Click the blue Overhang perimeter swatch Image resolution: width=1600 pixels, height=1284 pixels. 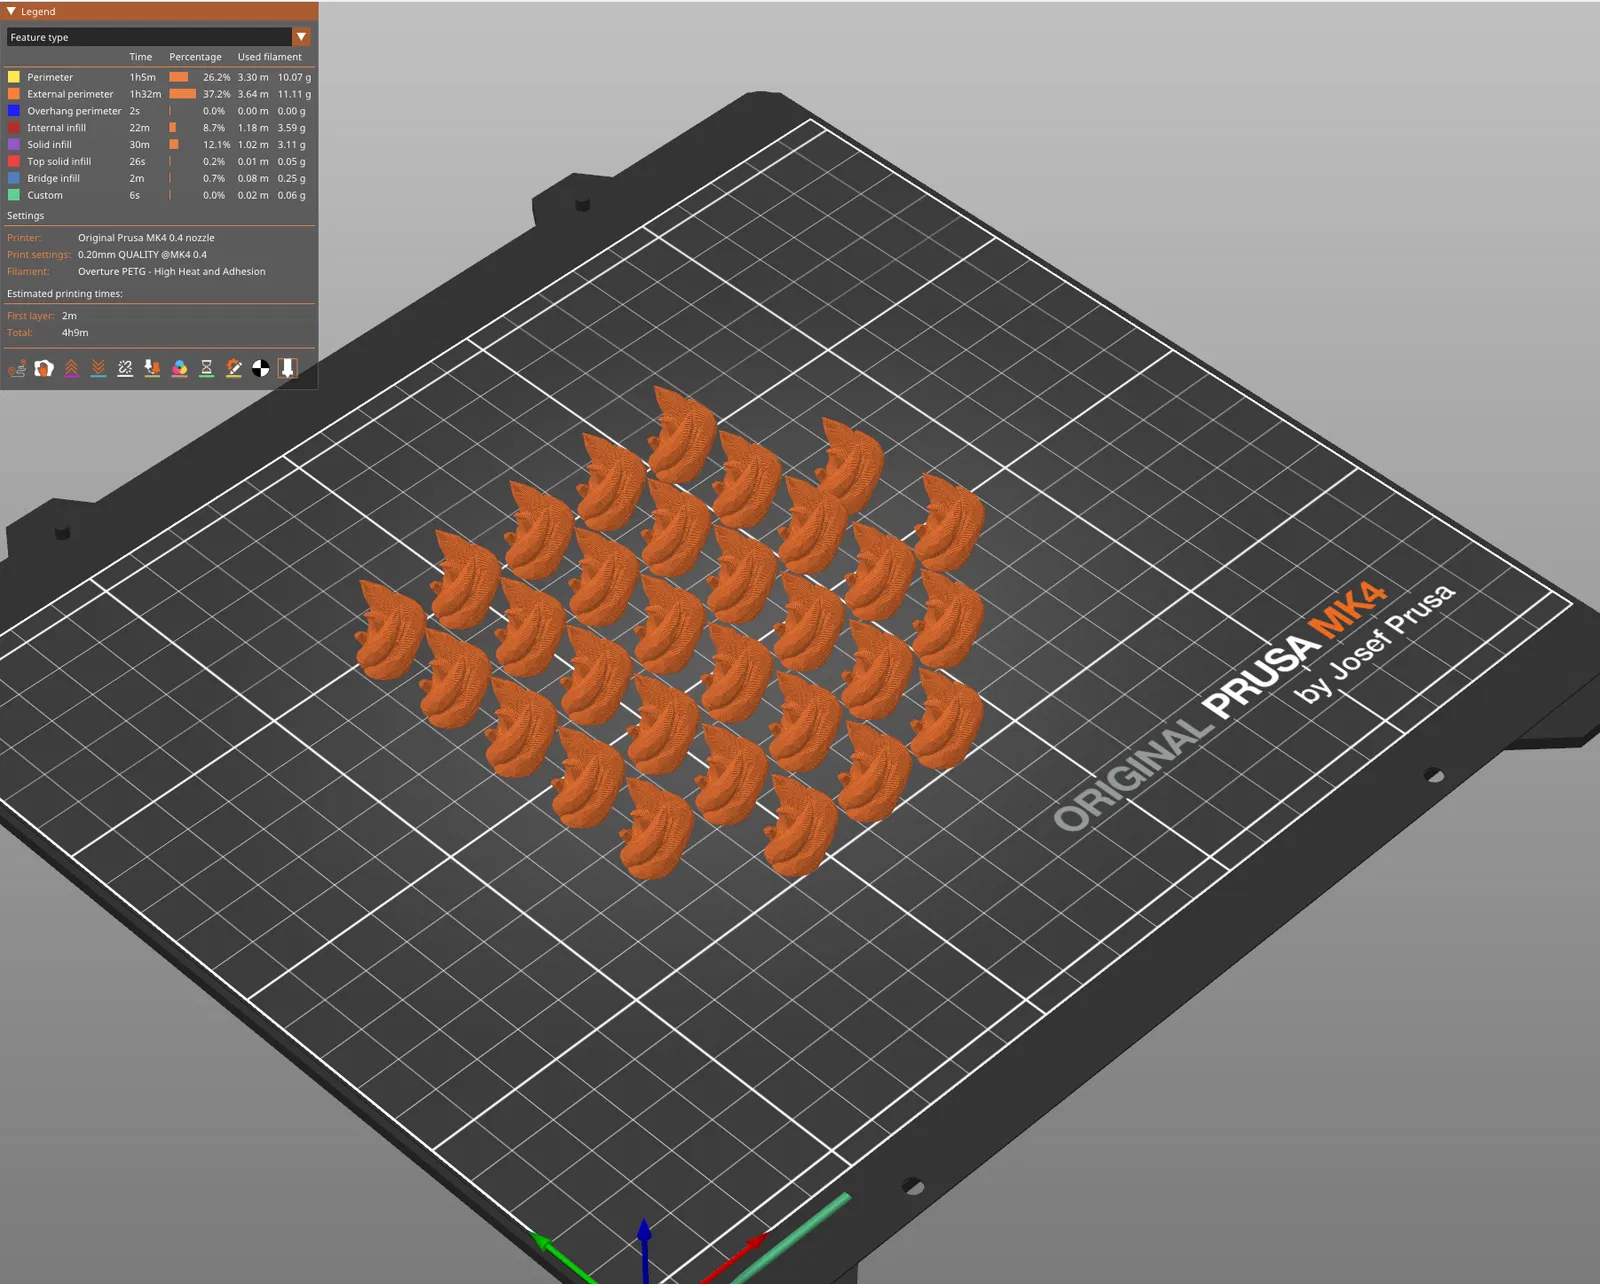[14, 111]
